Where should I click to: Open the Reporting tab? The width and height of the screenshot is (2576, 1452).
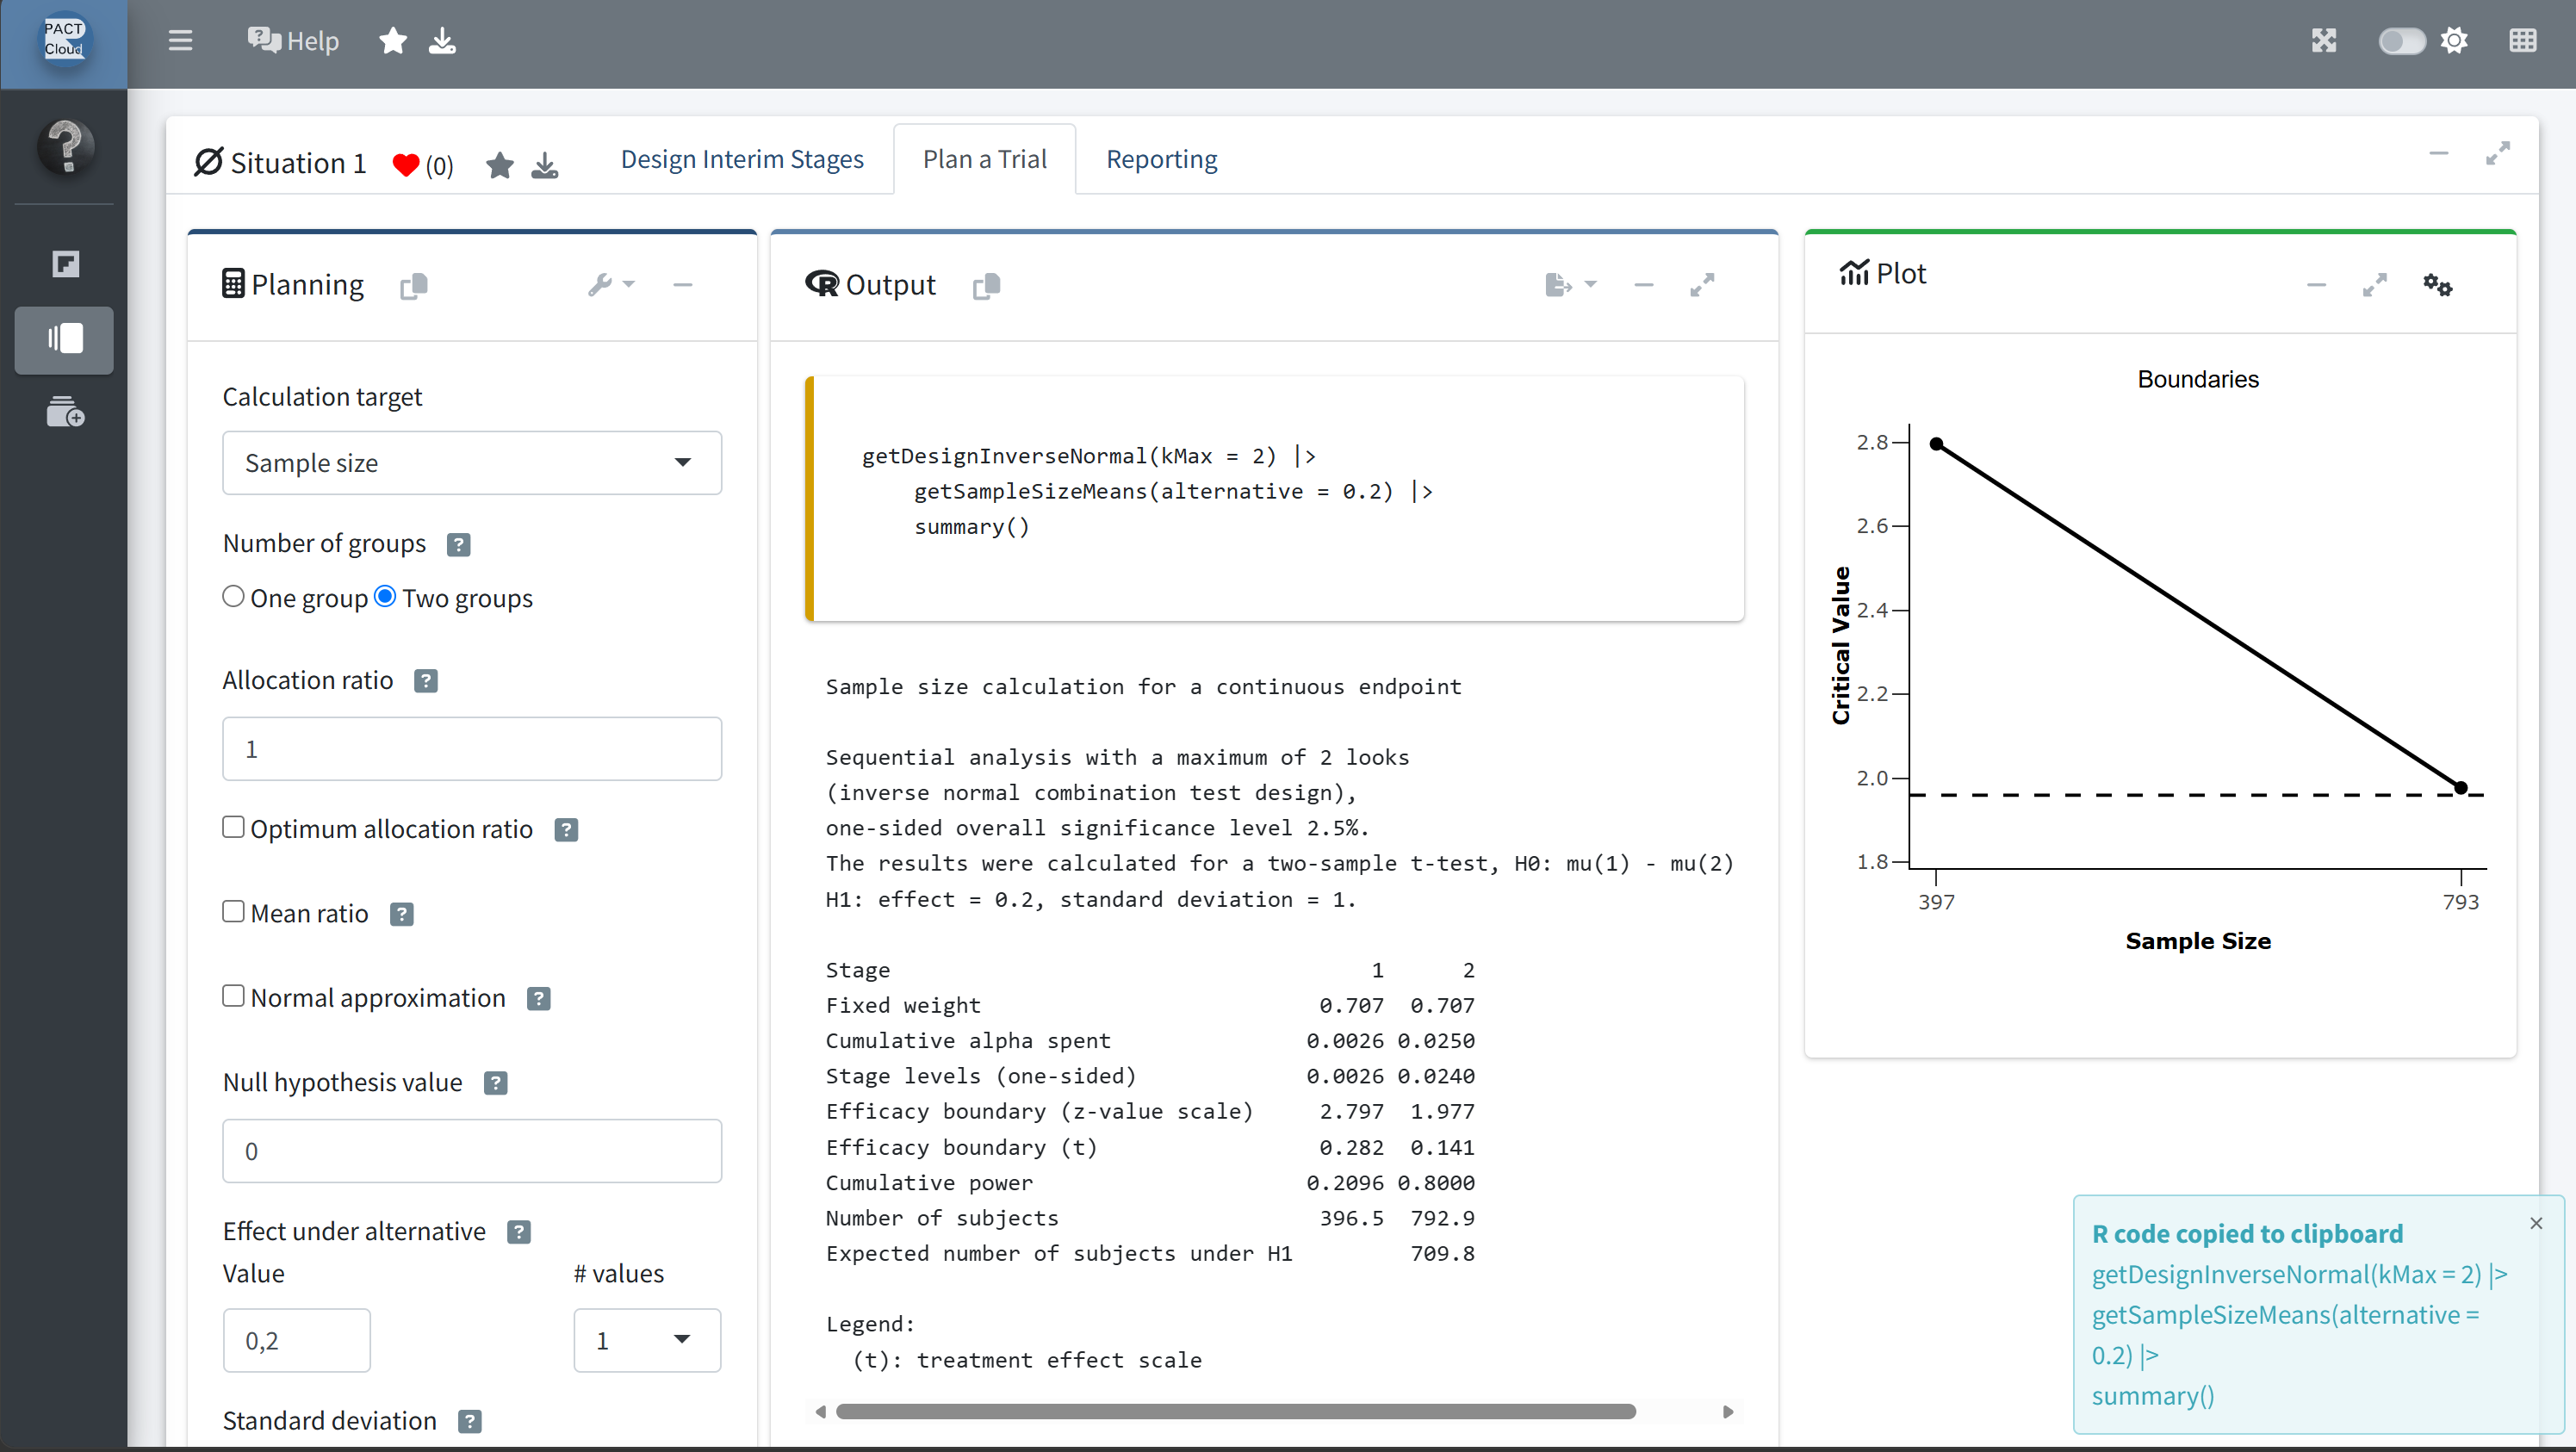[x=1162, y=159]
